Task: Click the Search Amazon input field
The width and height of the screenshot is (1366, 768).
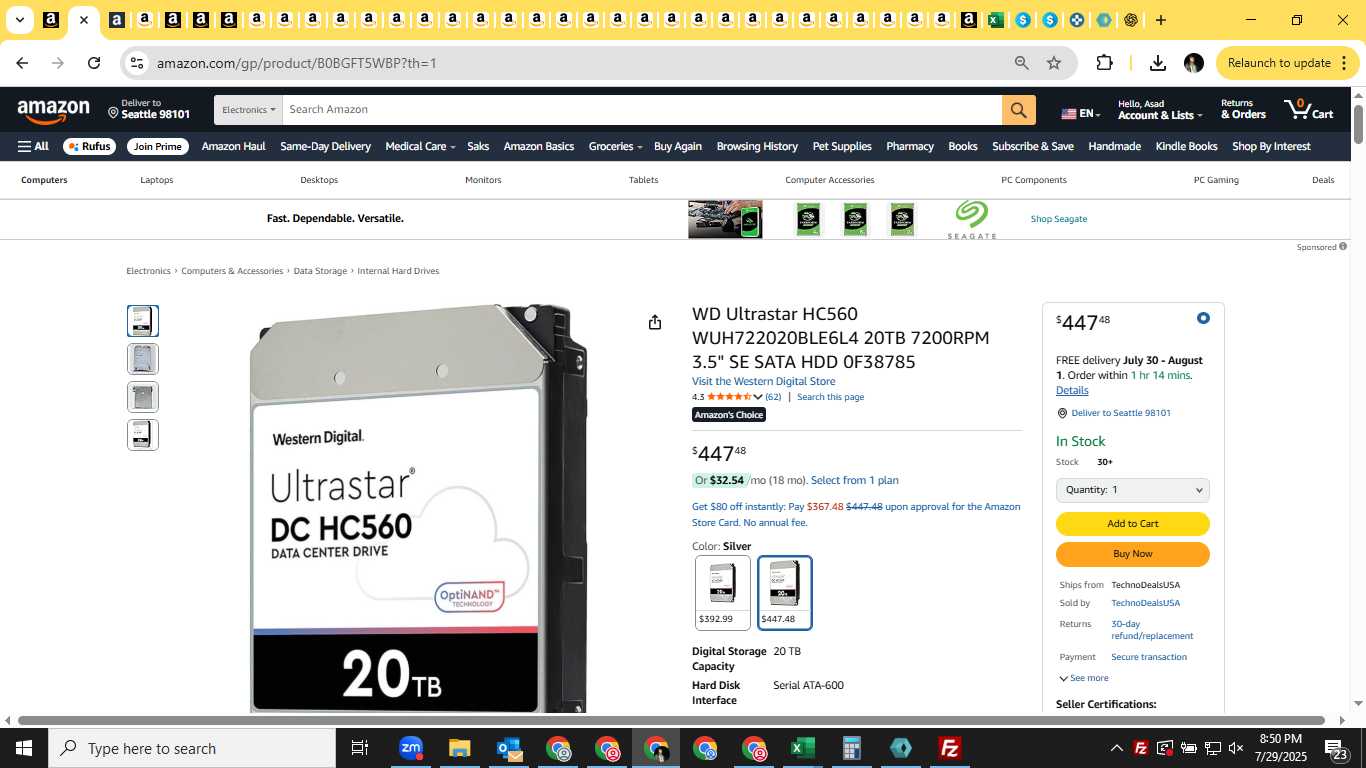Action: tap(642, 110)
